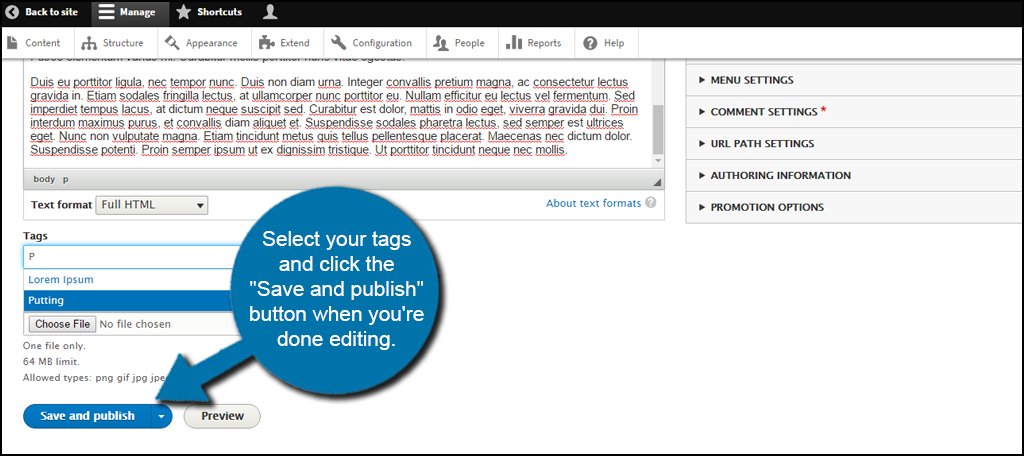Open the Configuration admin menu
Screen dimensions: 1024x456
point(372,43)
